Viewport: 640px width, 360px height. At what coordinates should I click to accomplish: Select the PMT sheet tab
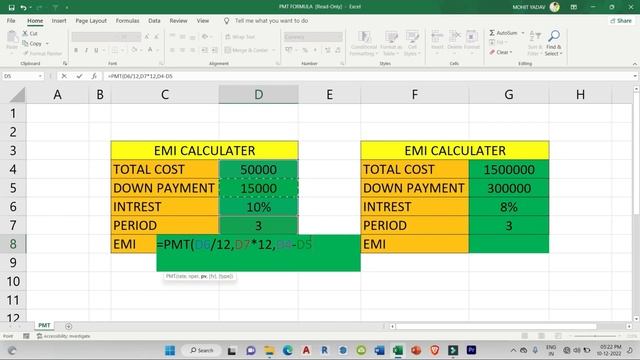tap(44, 325)
